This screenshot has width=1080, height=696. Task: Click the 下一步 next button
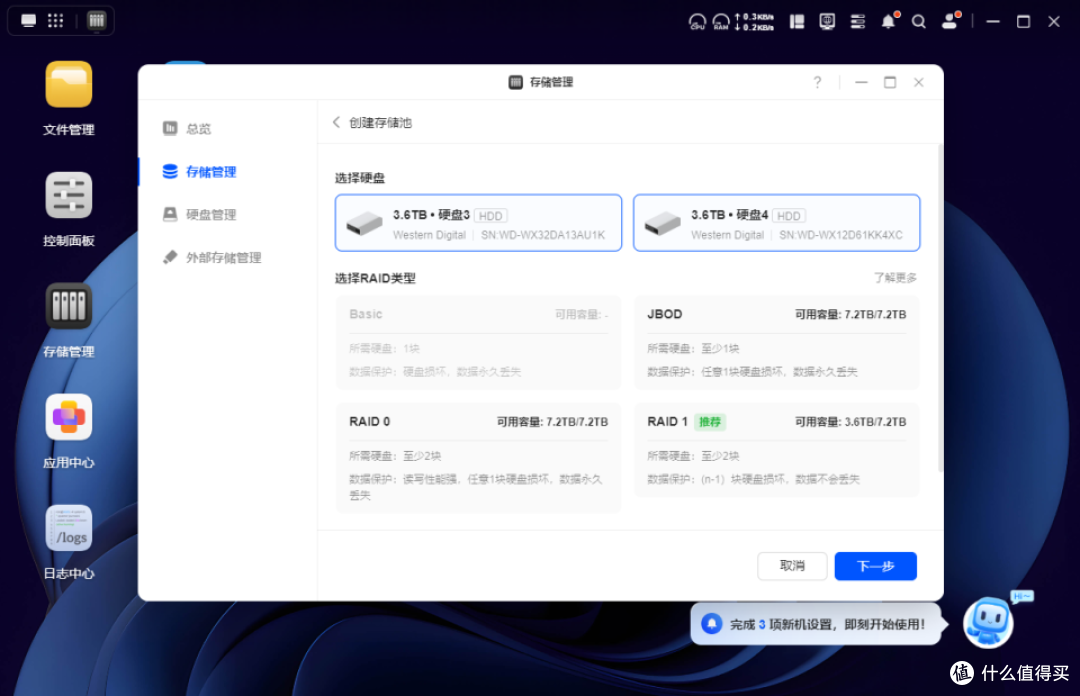(x=875, y=566)
